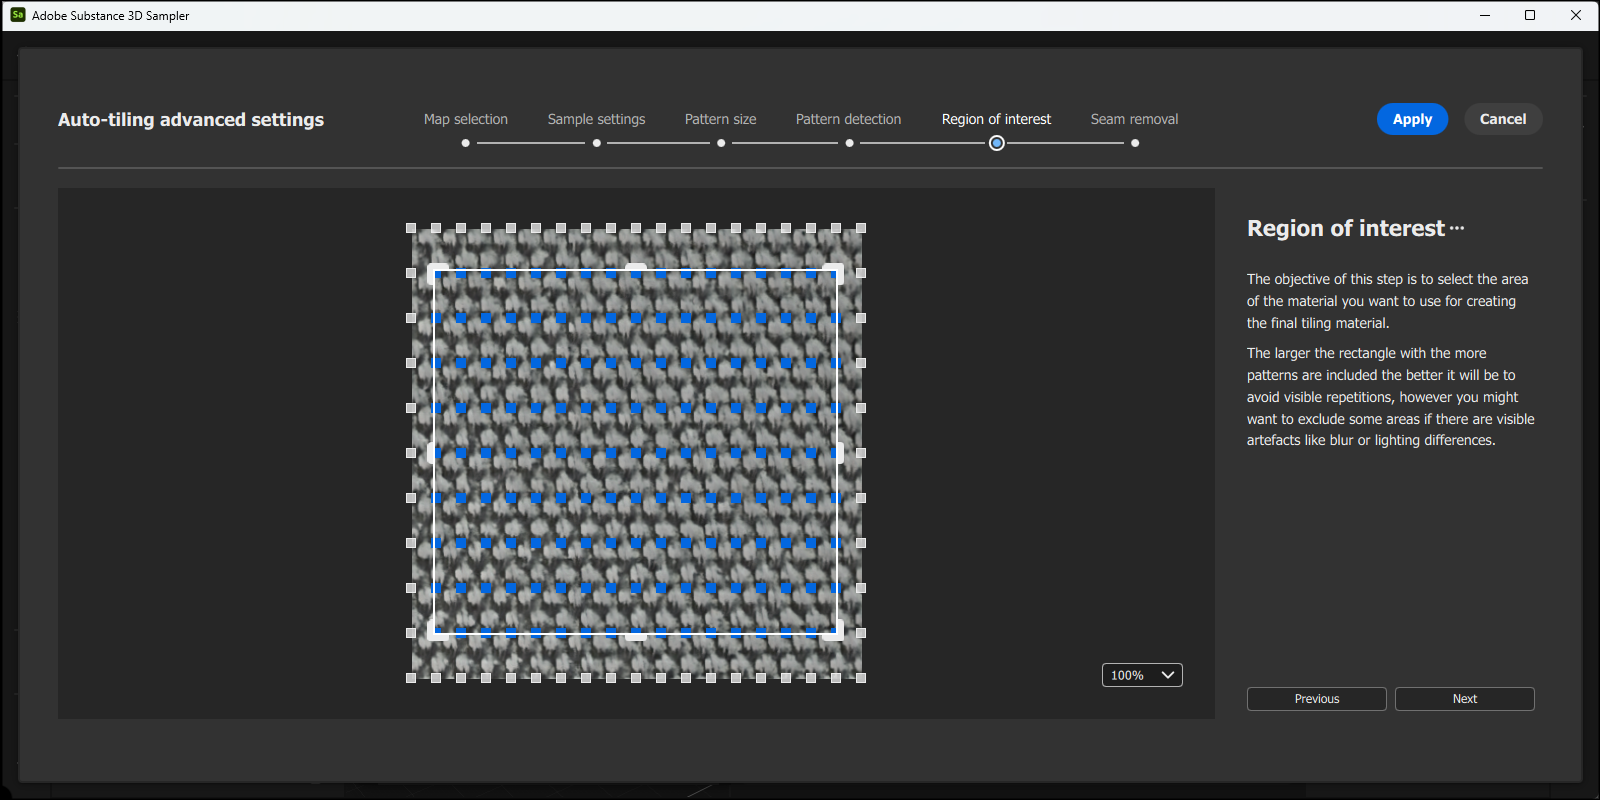Cancel the auto-tiling advanced settings

pyautogui.click(x=1502, y=119)
